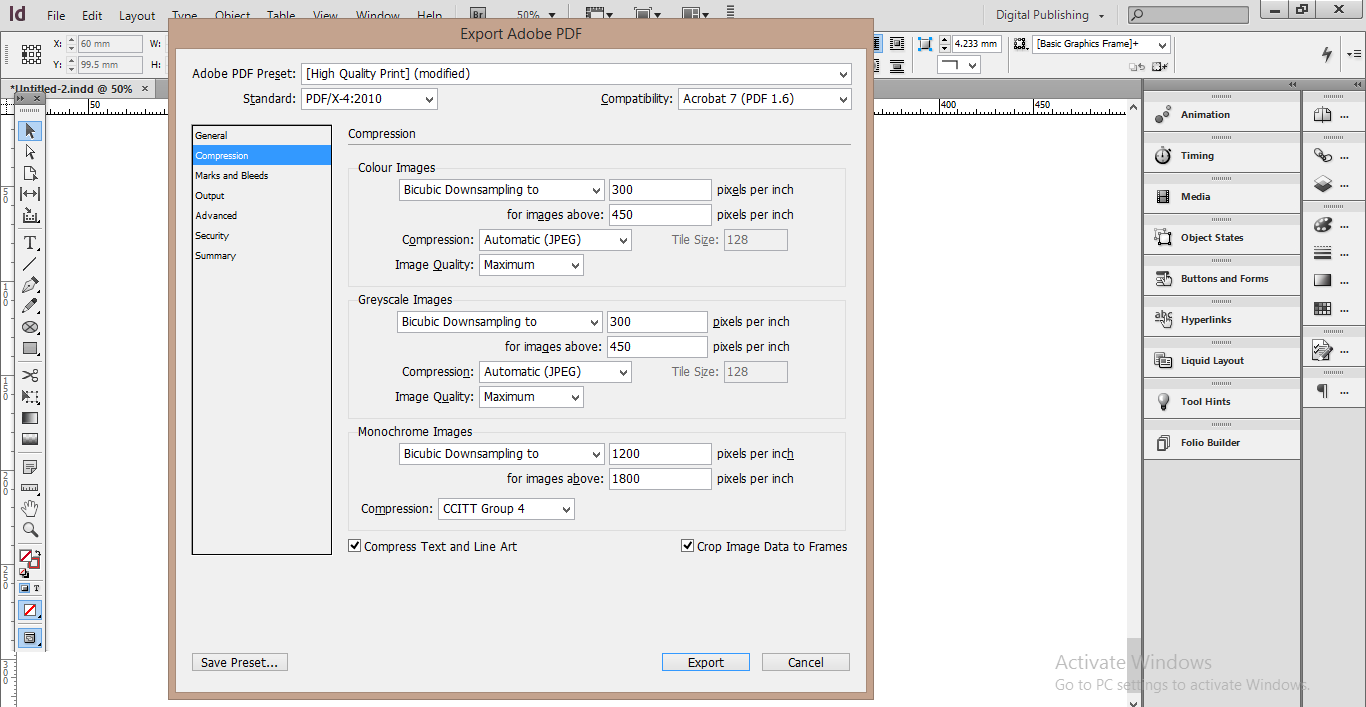This screenshot has width=1366, height=707.
Task: Open the Timing panel
Action: 1221,156
